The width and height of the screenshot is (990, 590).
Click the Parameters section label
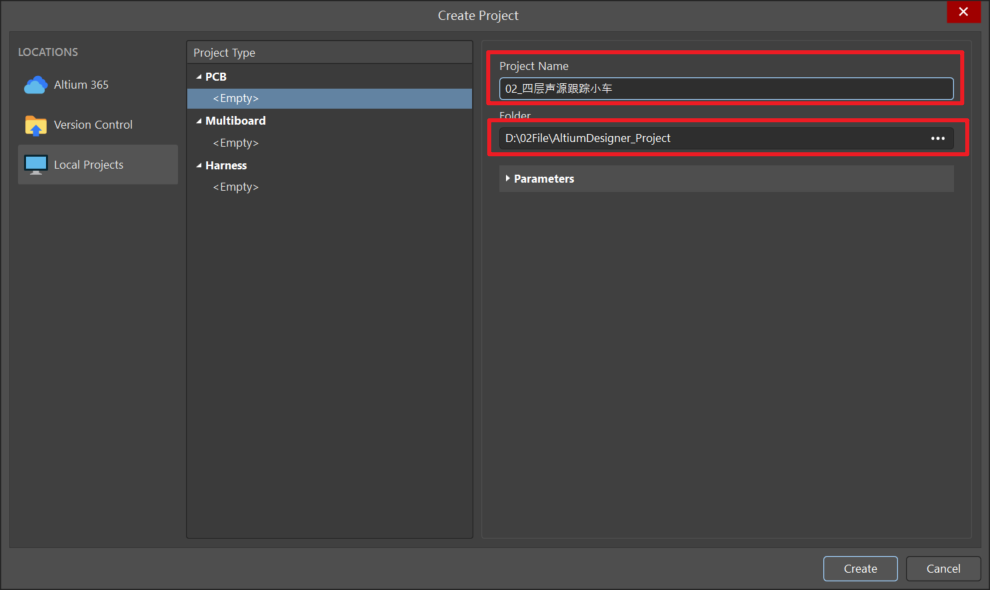(544, 179)
